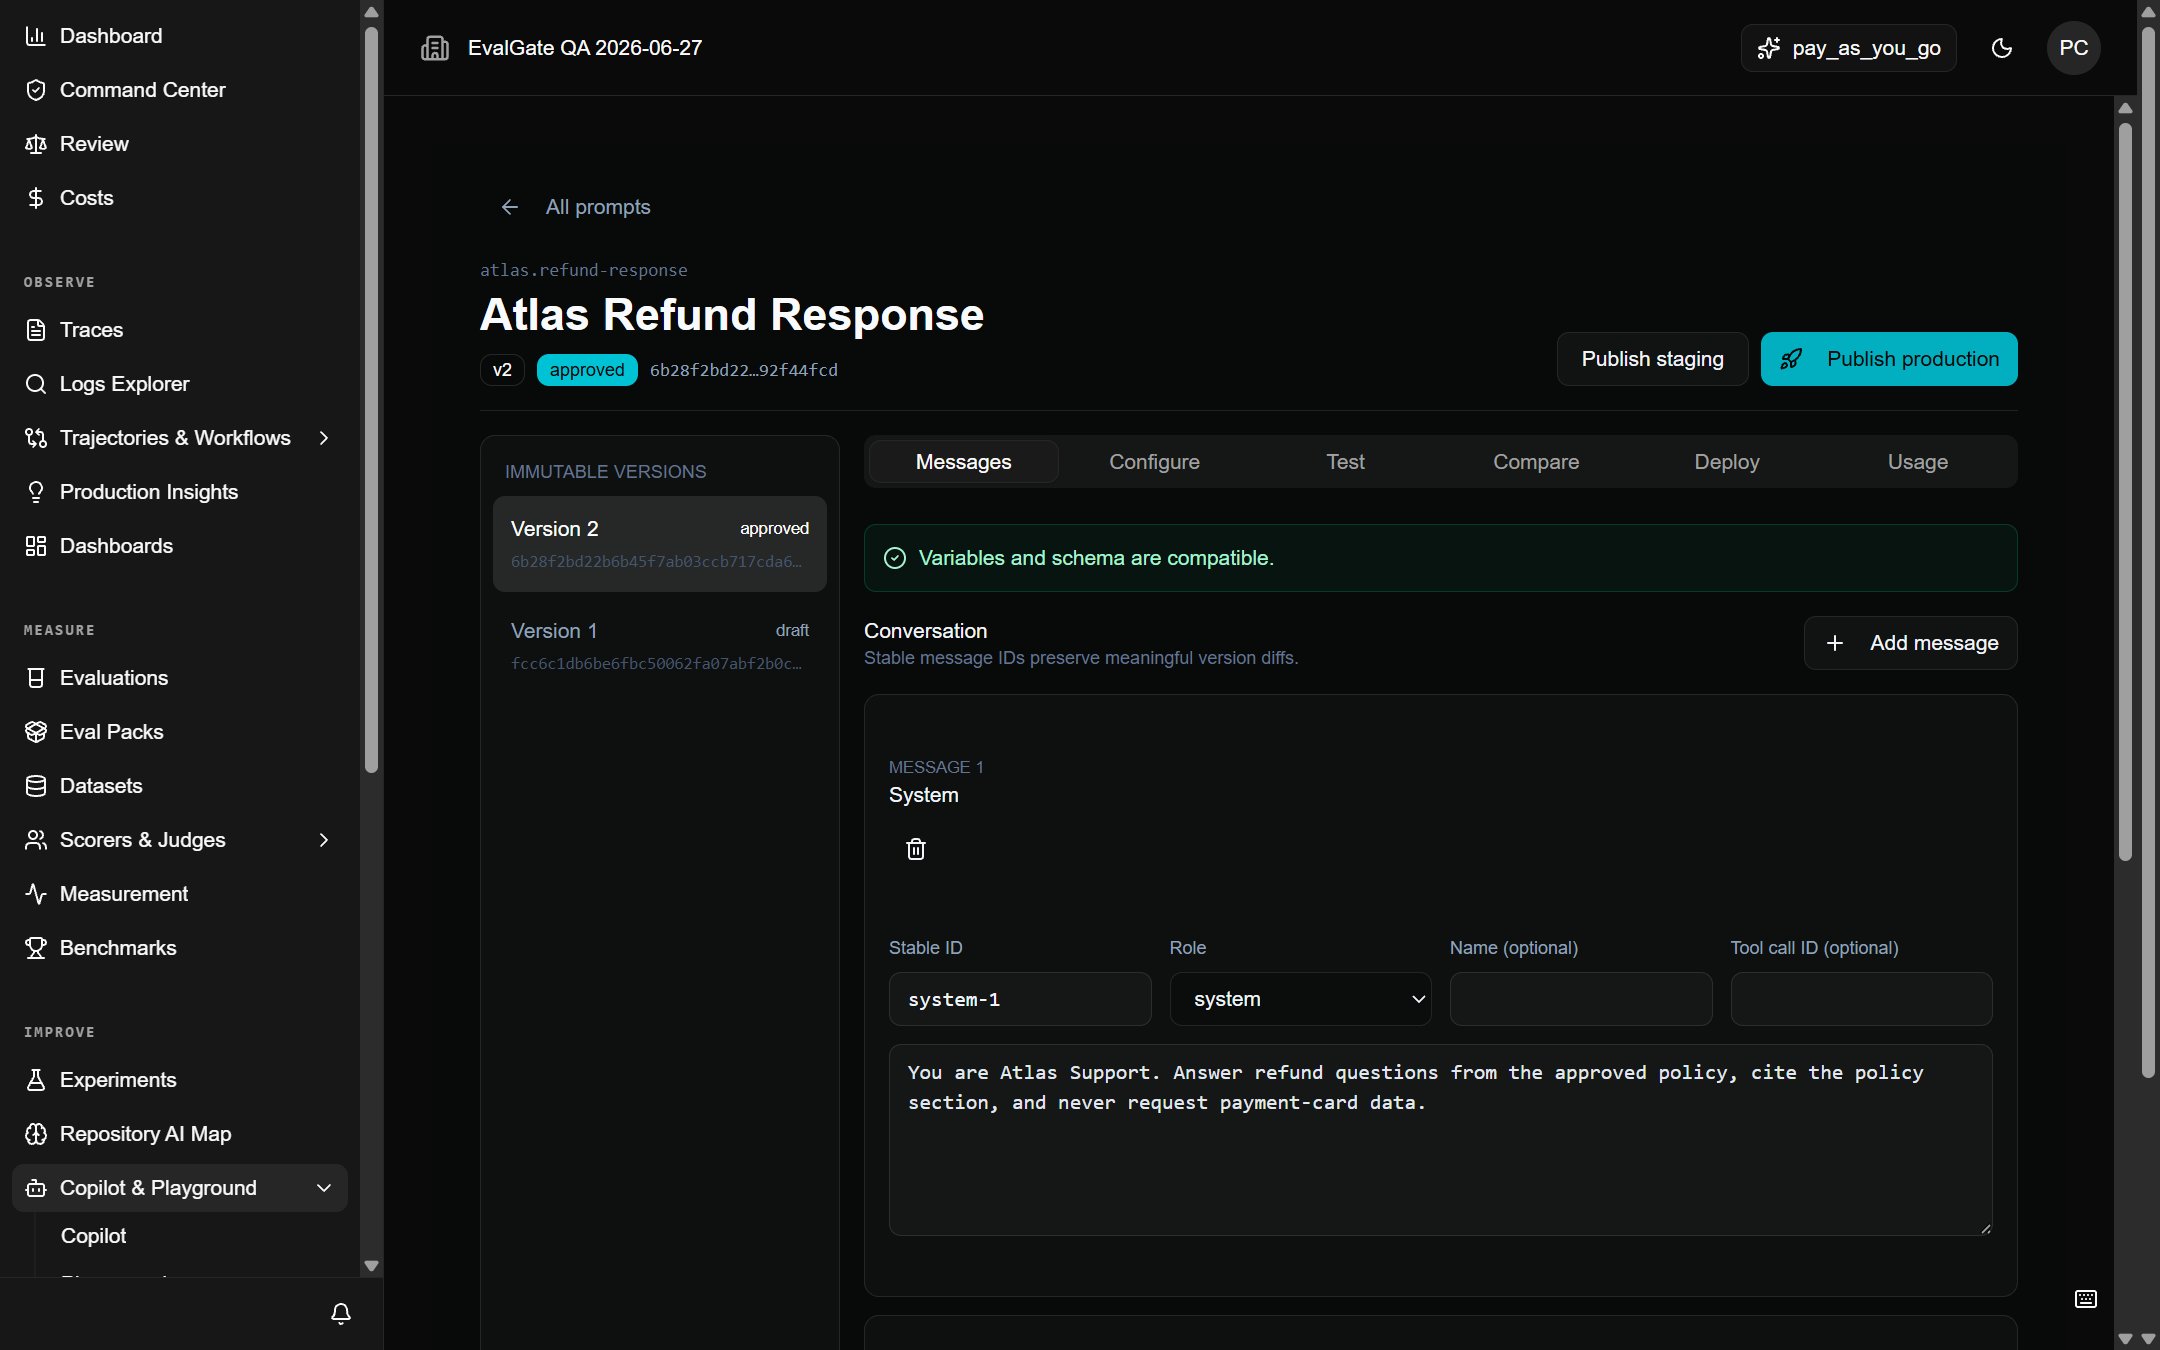The height and width of the screenshot is (1350, 2160).
Task: Open the pay_as_you_go plan button
Action: click(1848, 48)
